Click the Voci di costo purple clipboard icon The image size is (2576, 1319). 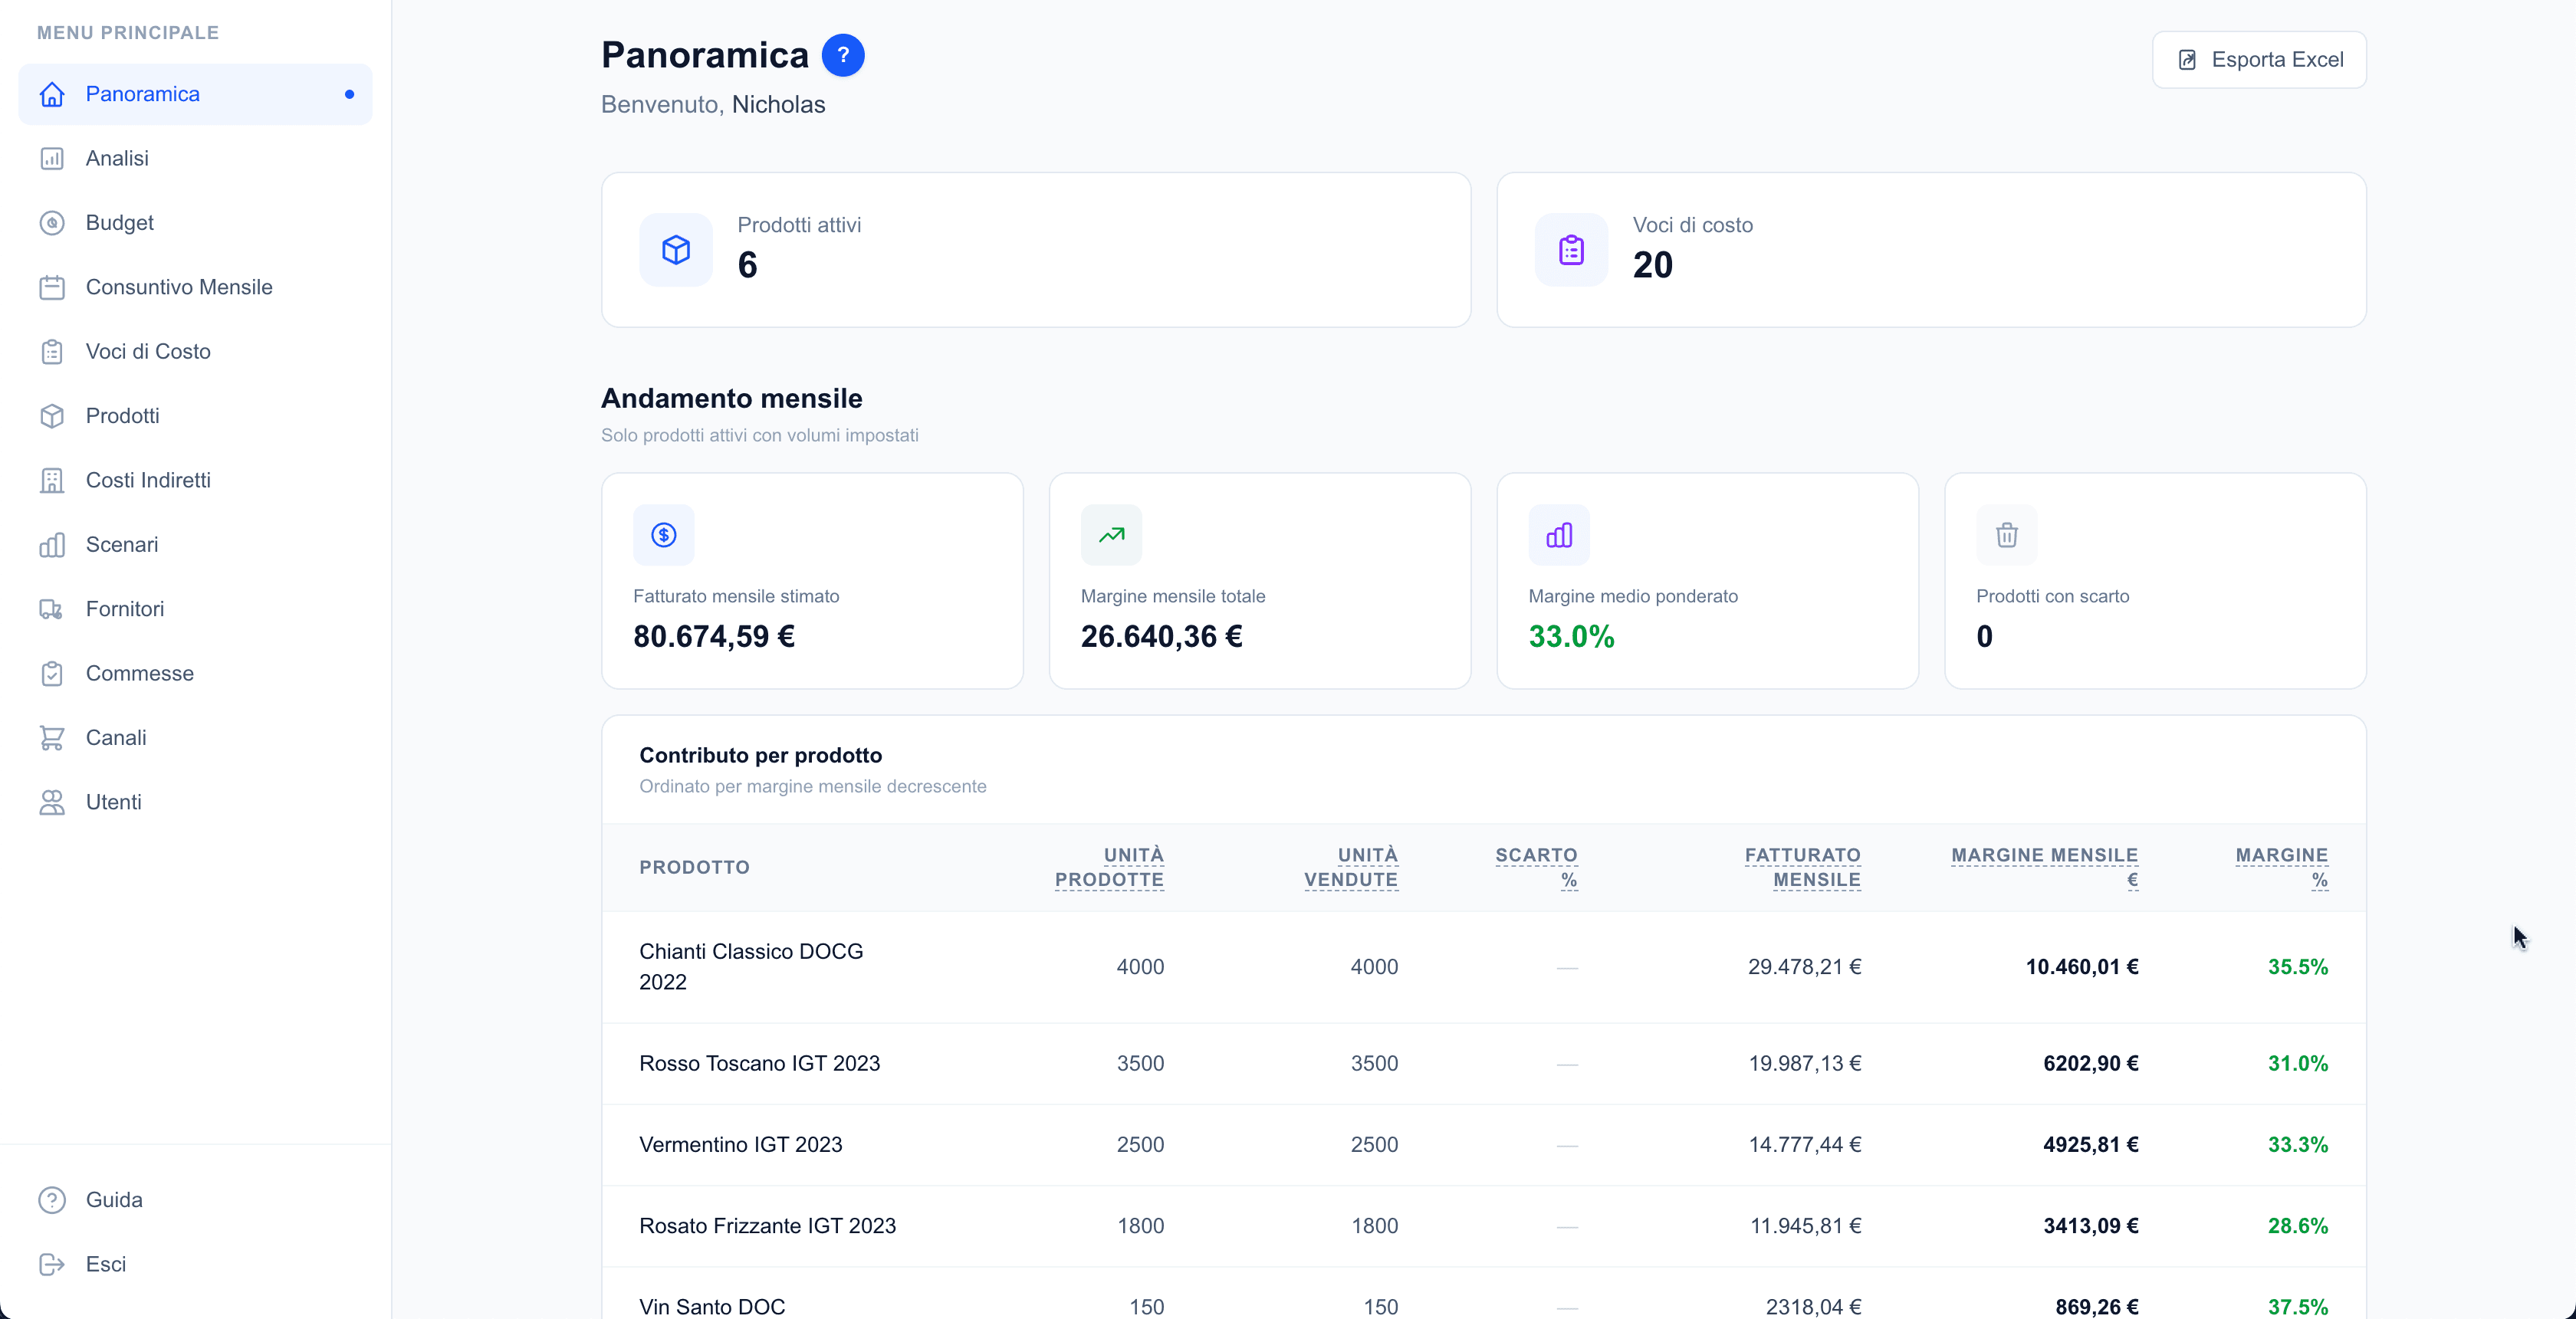[1571, 250]
